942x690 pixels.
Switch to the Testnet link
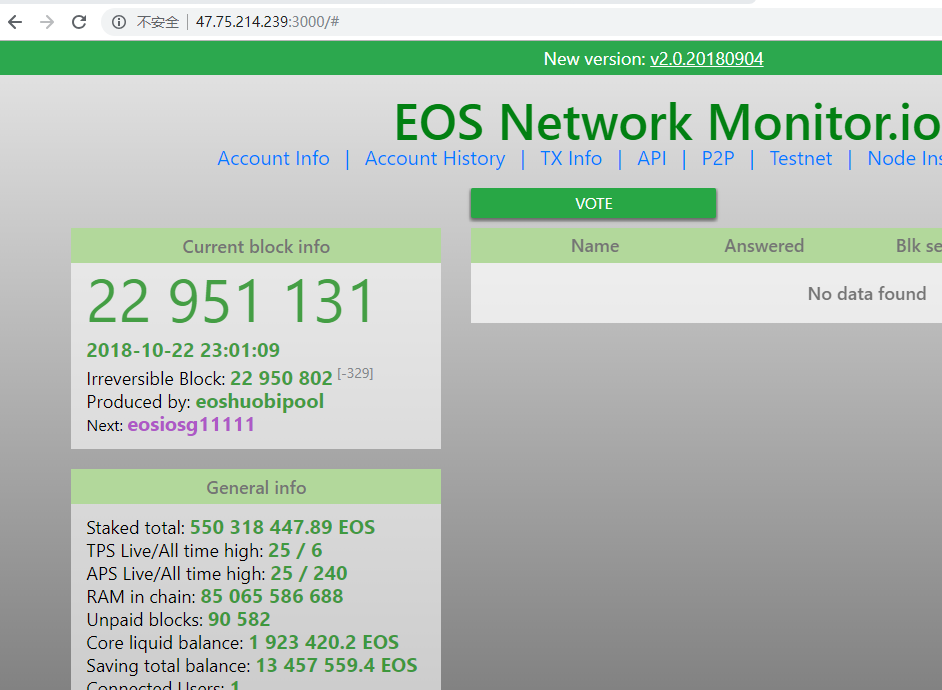tap(801, 159)
